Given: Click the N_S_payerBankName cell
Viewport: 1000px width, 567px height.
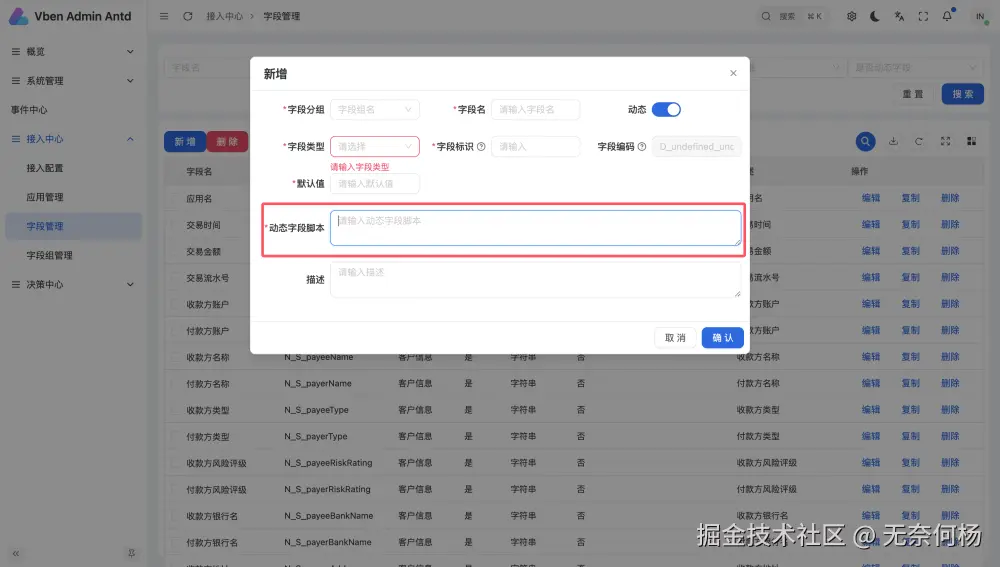Looking at the screenshot, I should point(328,542).
